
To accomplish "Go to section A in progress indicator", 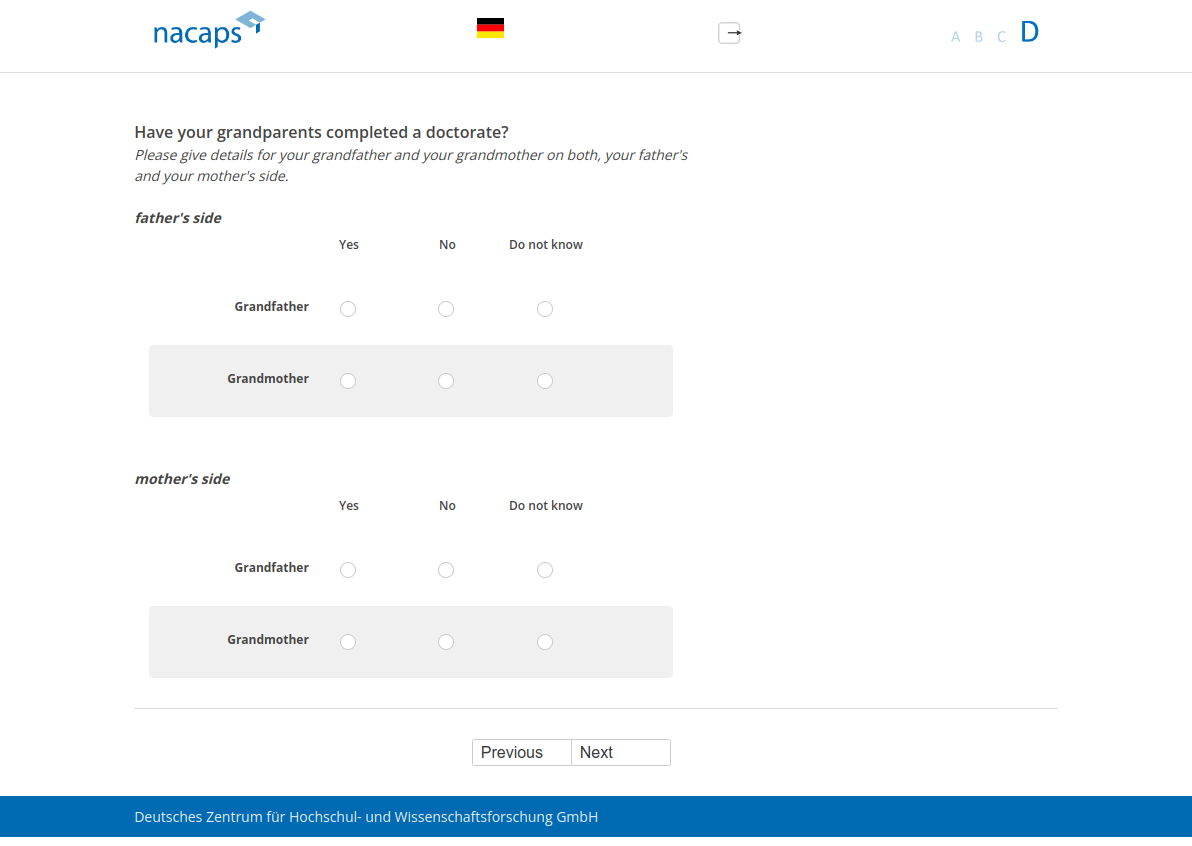I will pos(955,37).
